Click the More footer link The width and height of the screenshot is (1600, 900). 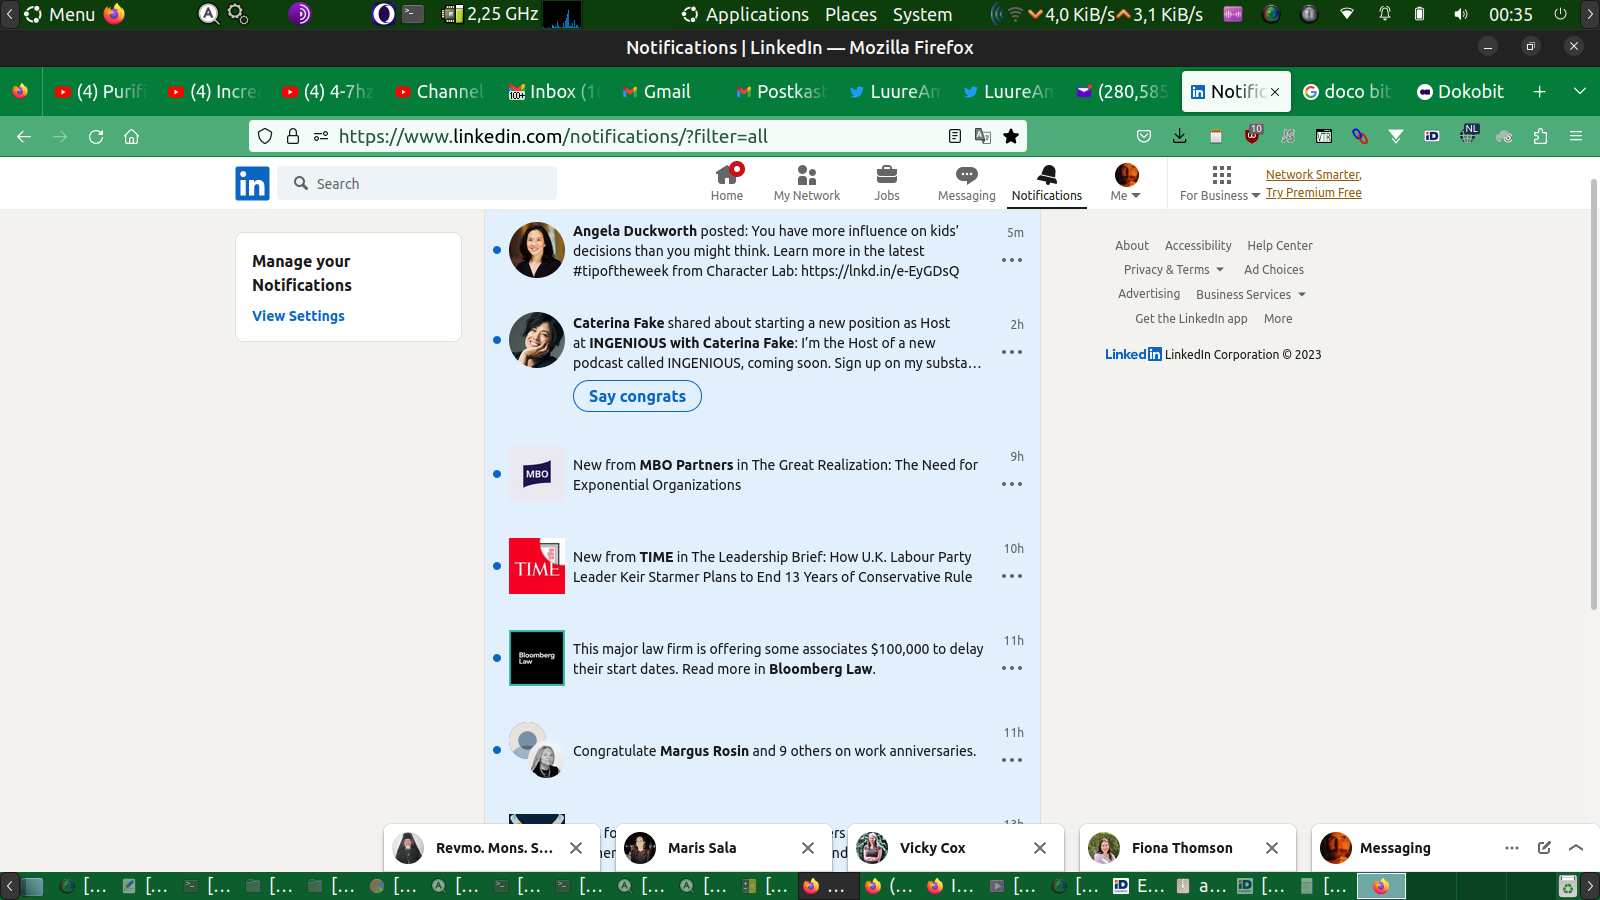(x=1278, y=319)
